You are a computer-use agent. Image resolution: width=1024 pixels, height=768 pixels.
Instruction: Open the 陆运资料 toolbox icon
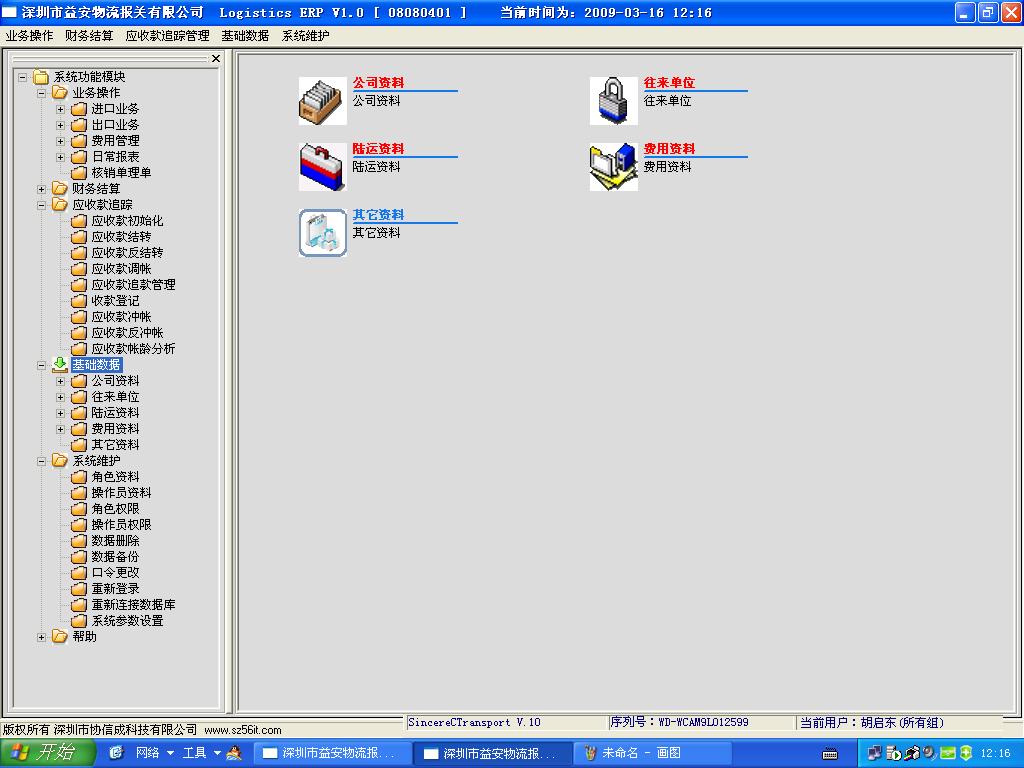[x=322, y=167]
